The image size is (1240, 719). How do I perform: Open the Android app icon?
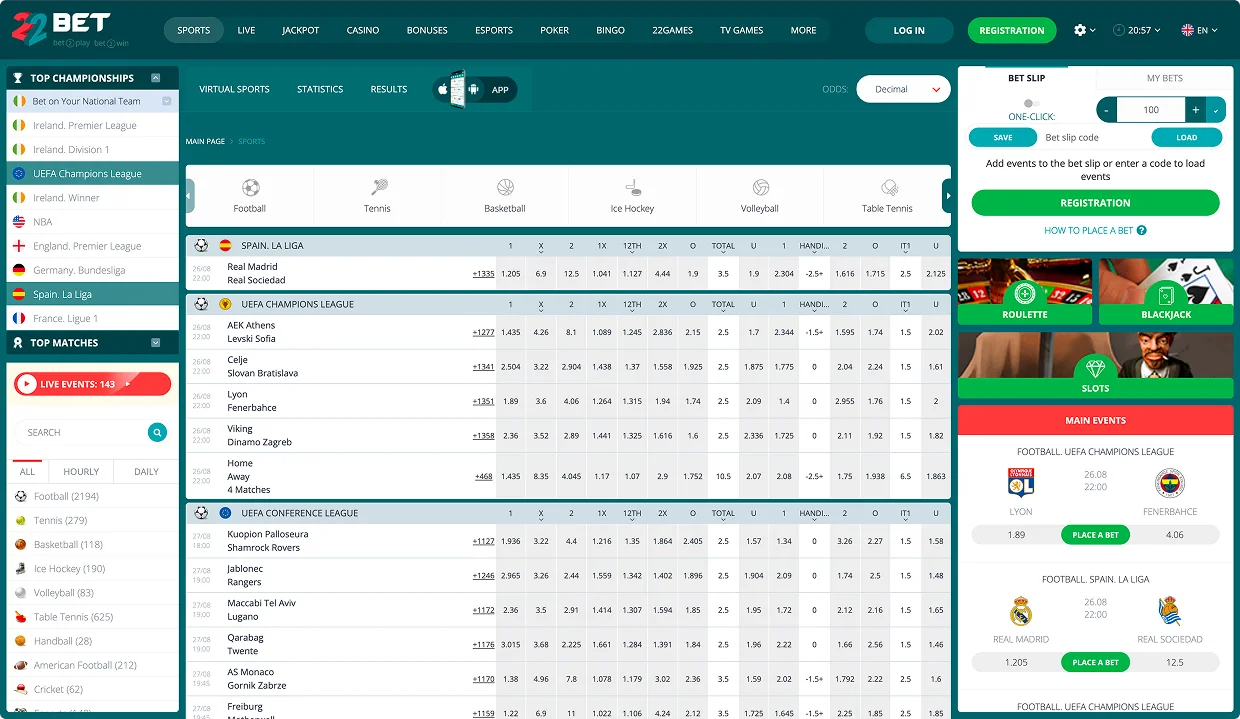474,90
